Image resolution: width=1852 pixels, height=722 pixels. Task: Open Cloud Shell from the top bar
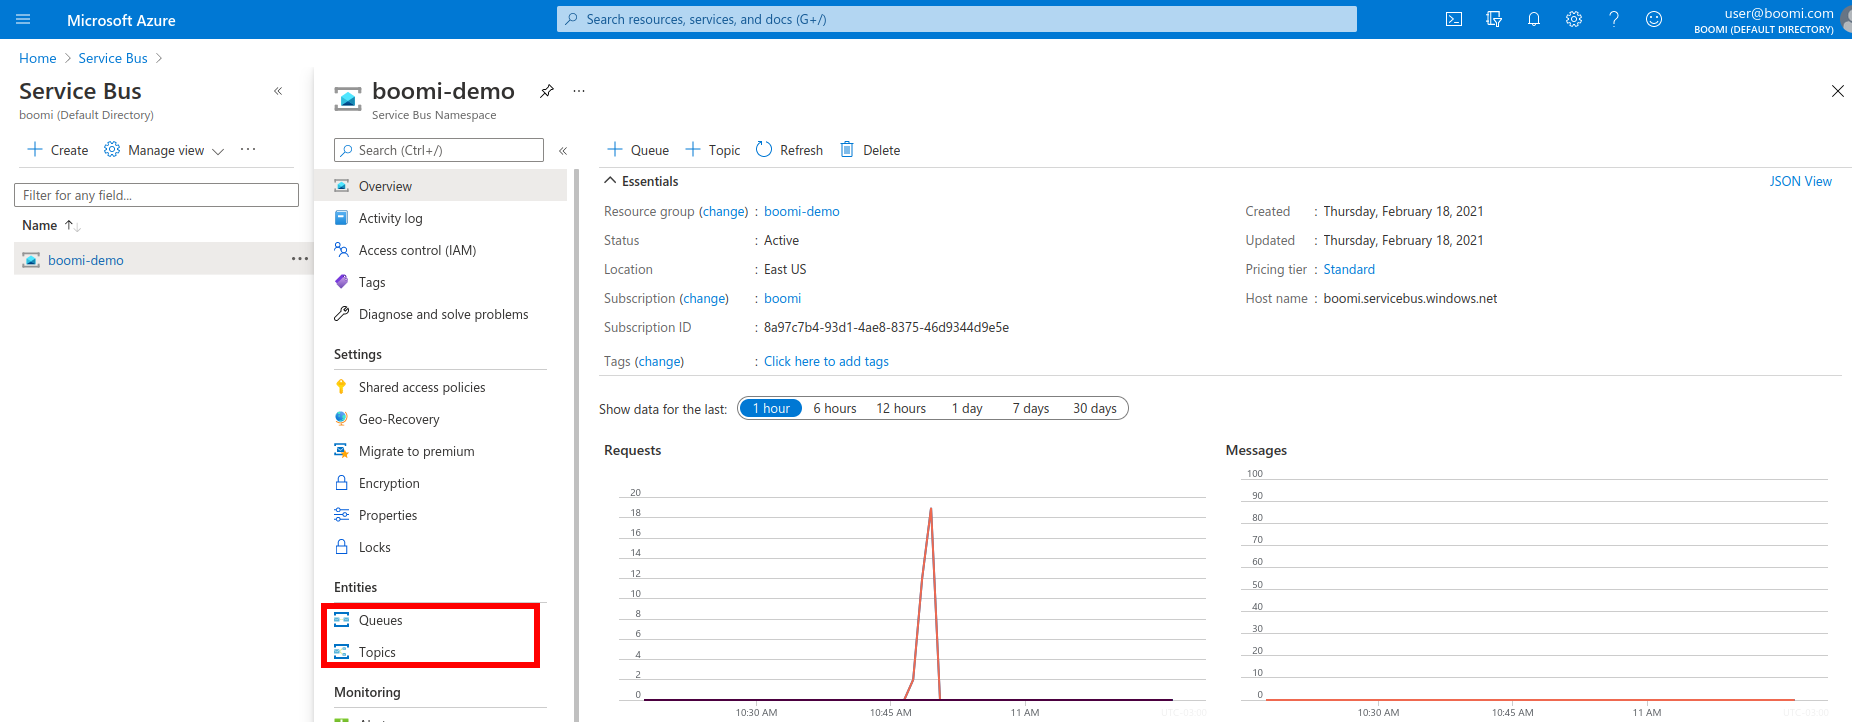click(1454, 19)
